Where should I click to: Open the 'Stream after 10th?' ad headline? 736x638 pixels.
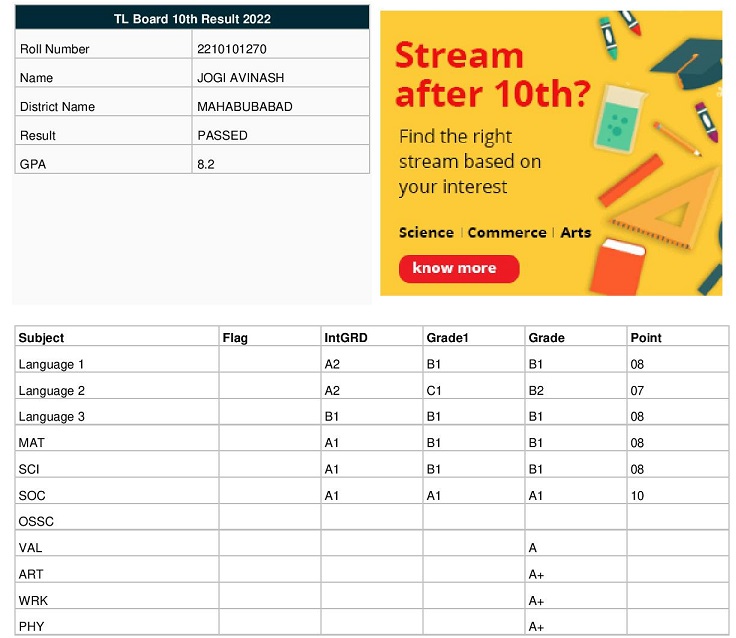[x=493, y=75]
